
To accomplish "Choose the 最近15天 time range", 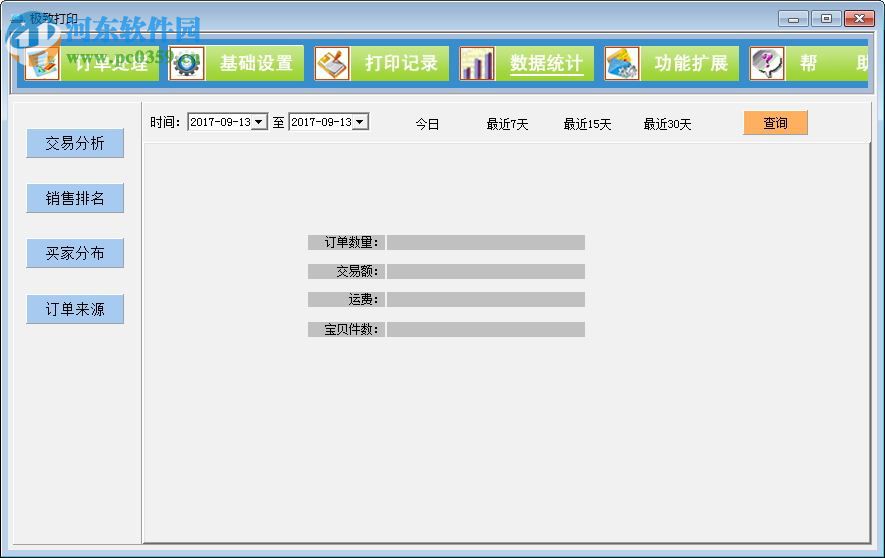I will 588,124.
